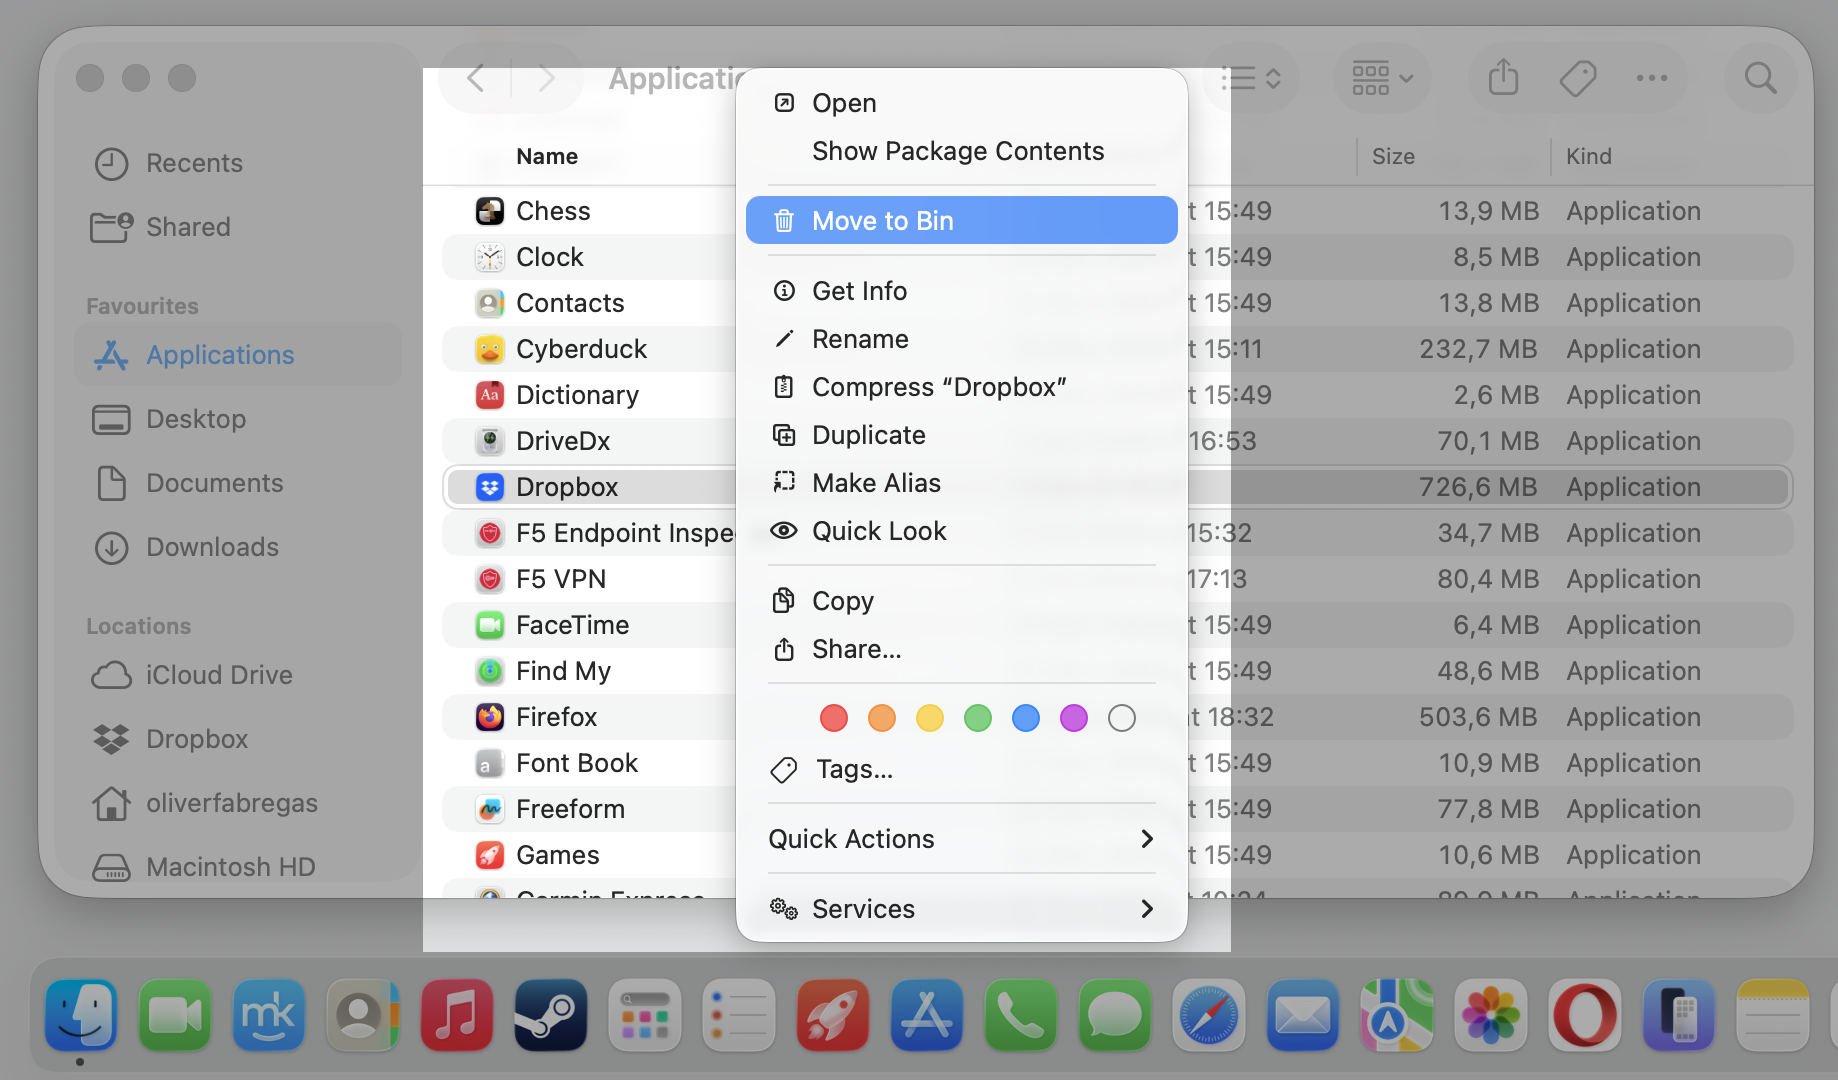Select Applications in the sidebar
Screen dimensions: 1838x1080
point(238,355)
